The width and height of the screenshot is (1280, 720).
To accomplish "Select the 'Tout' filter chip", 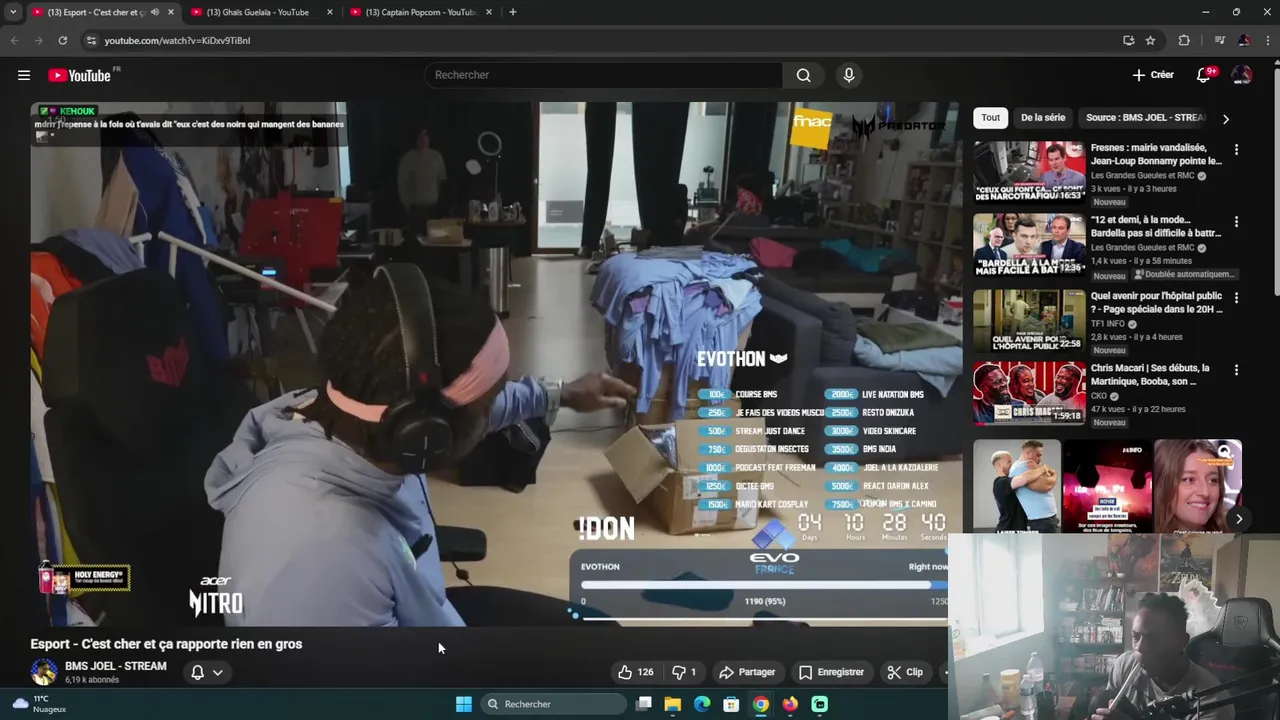I will [990, 117].
